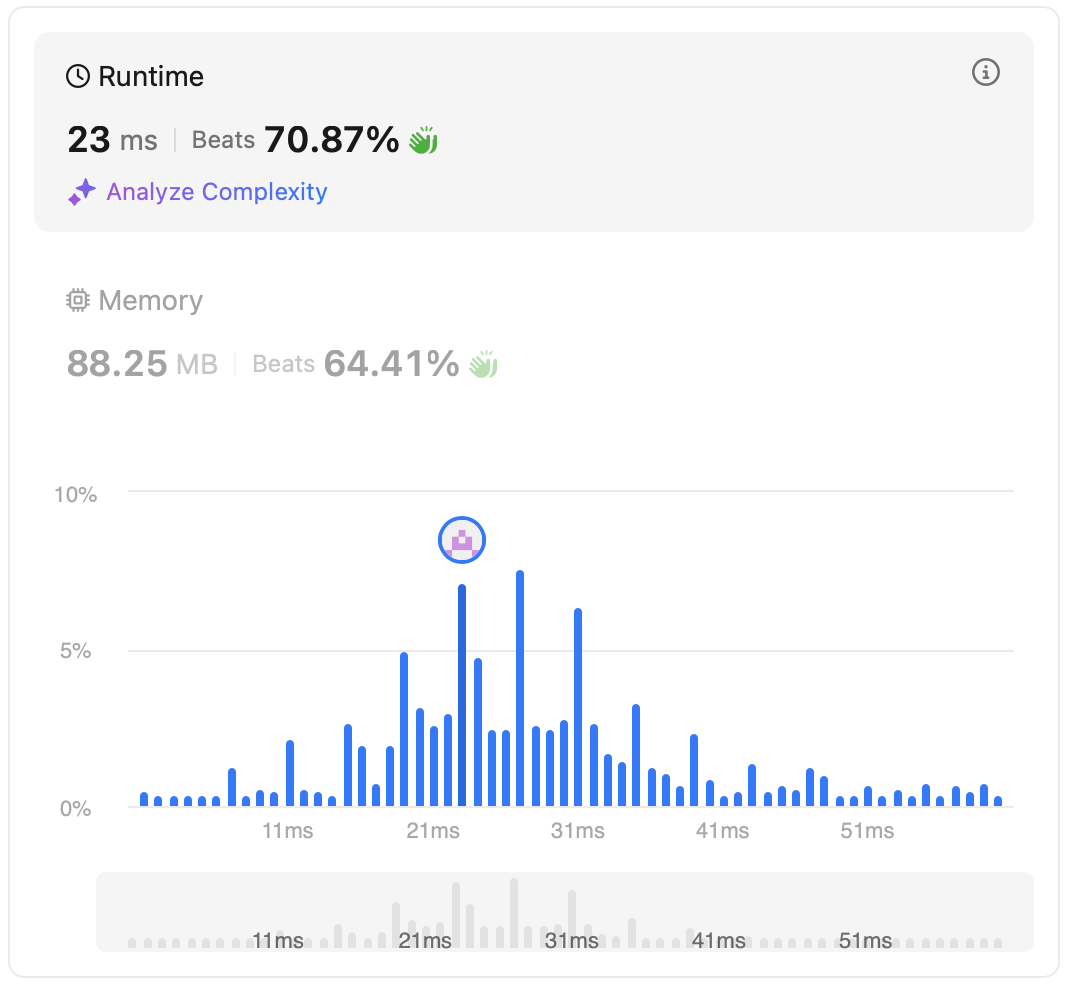Select the highlighted bar beneath the avatar marker
Viewport: 1074px width, 992px height.
pyautogui.click(x=462, y=695)
